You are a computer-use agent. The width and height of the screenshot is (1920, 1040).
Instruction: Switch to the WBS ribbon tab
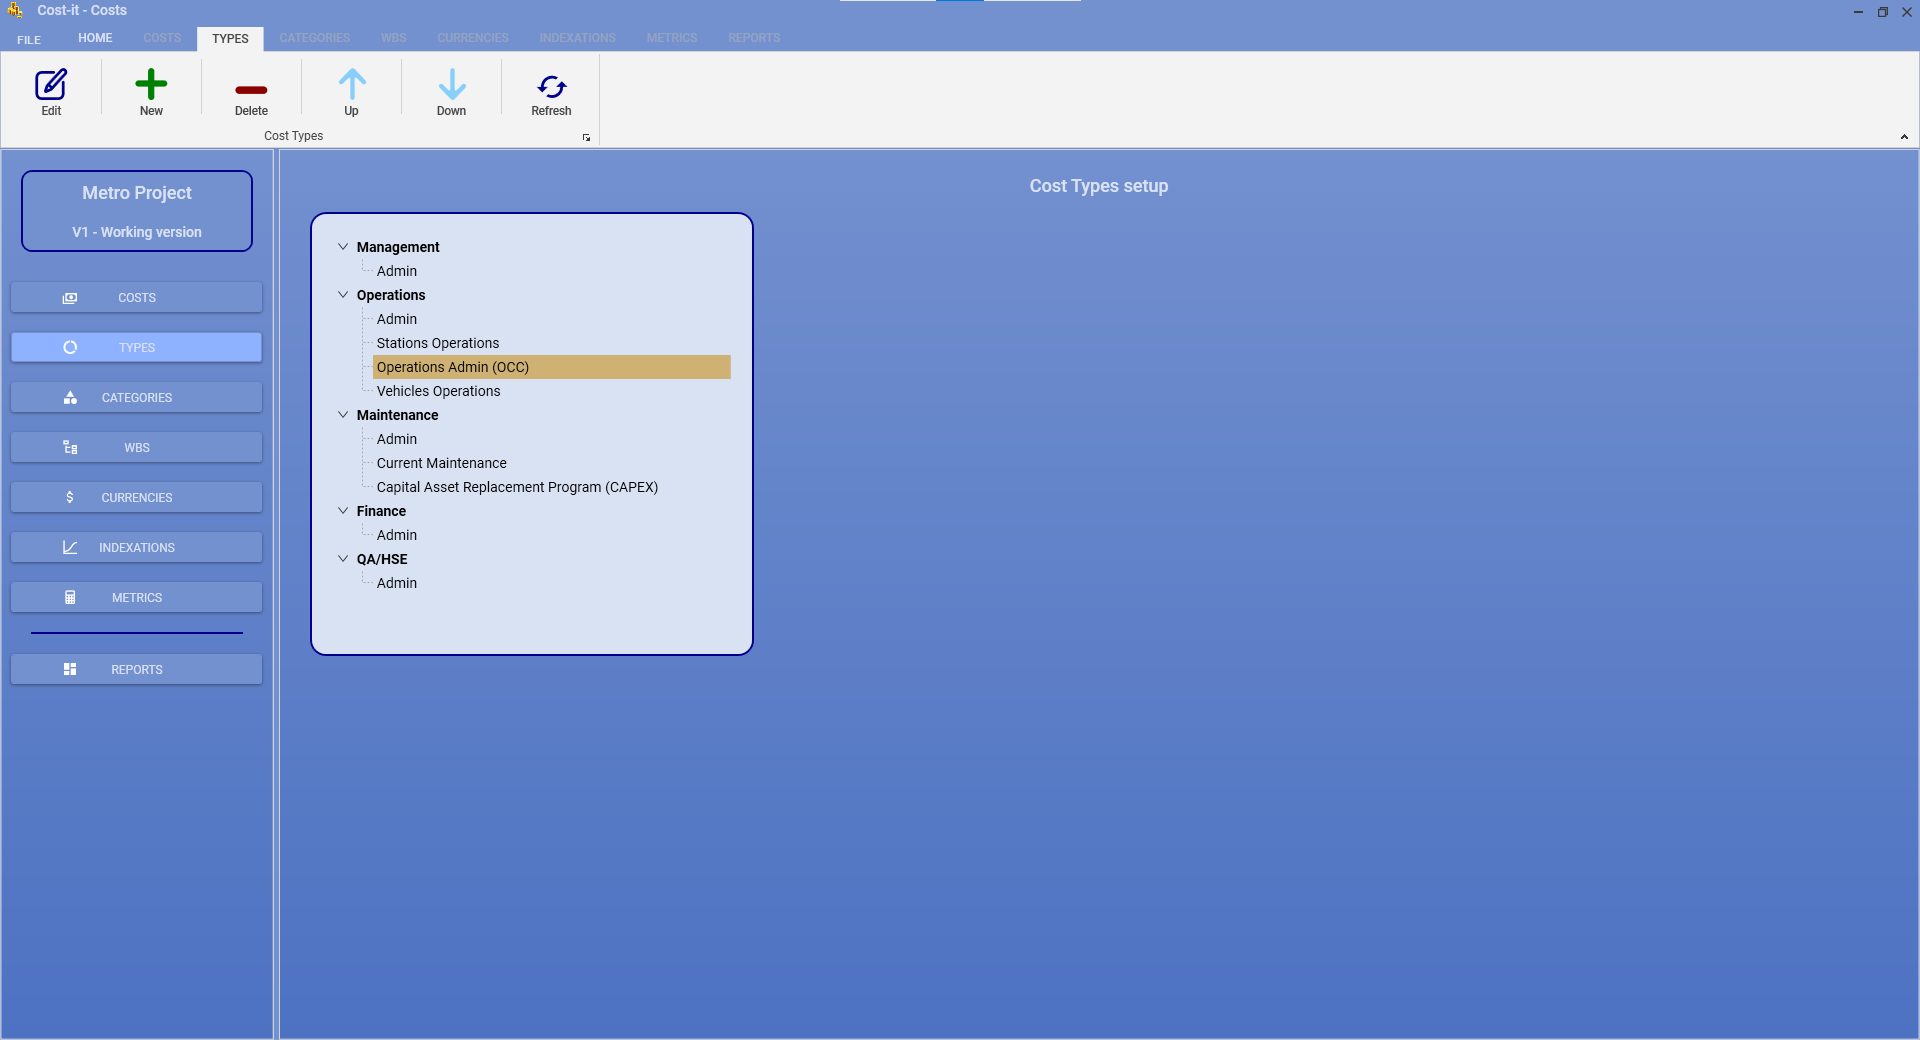[394, 38]
